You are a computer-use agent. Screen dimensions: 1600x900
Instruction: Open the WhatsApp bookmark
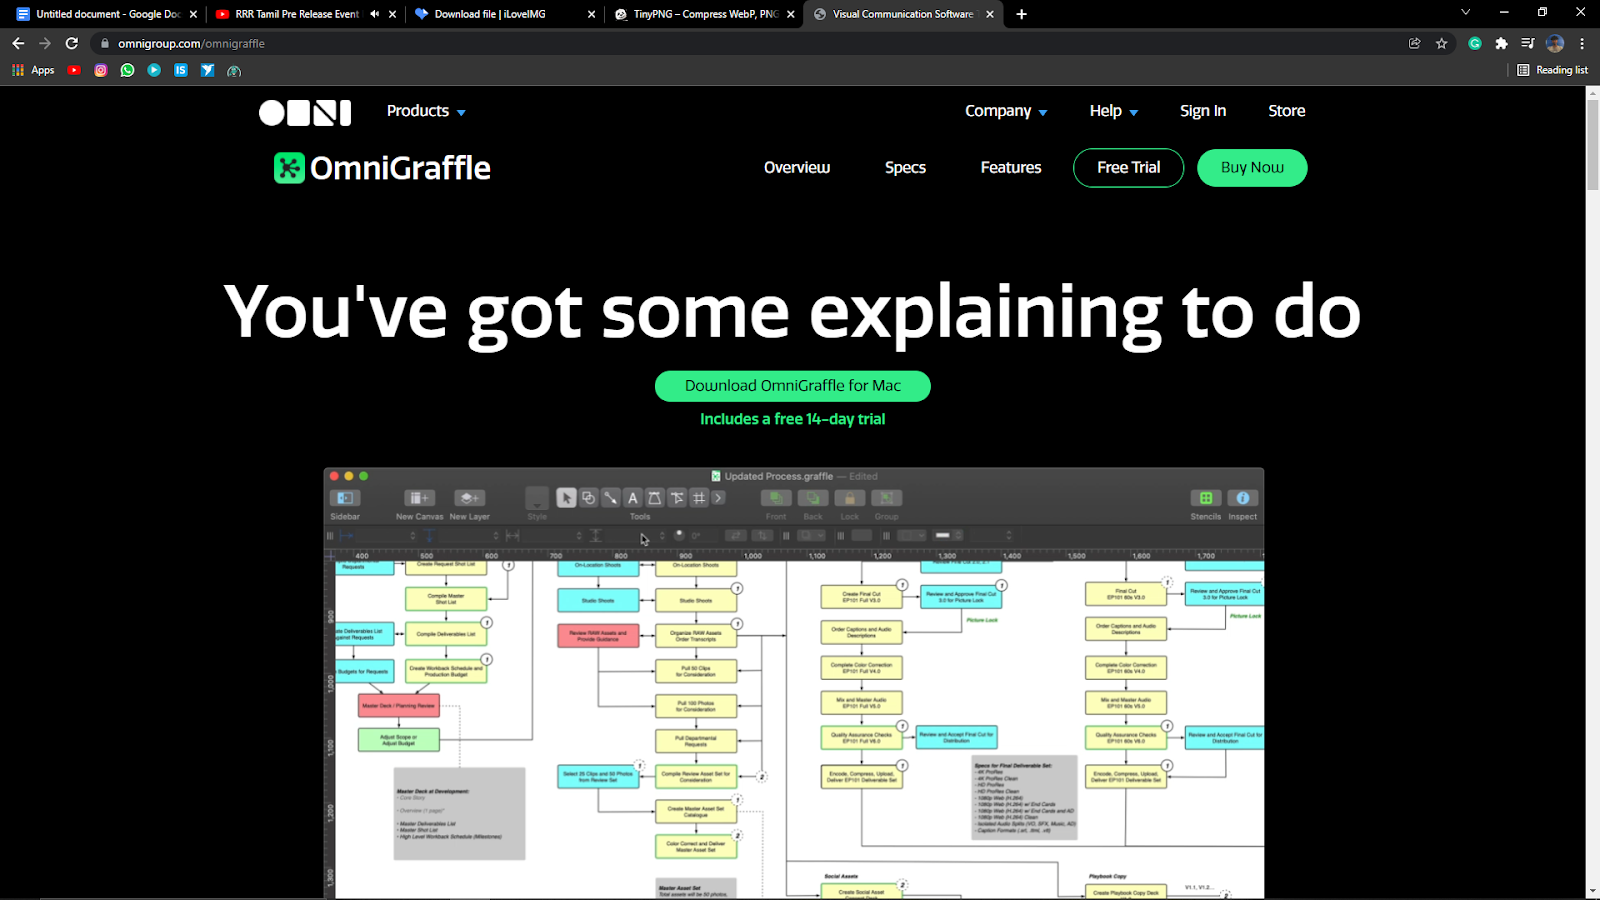point(127,70)
